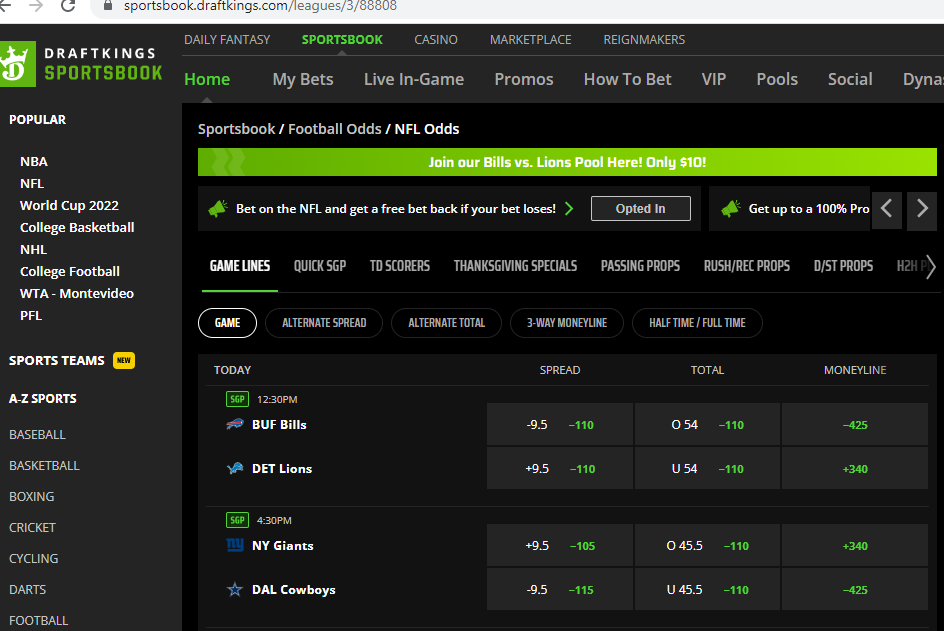Screen dimensions: 944x631
Task: Open WTA - Montevideo in sidebar
Action: 77,293
